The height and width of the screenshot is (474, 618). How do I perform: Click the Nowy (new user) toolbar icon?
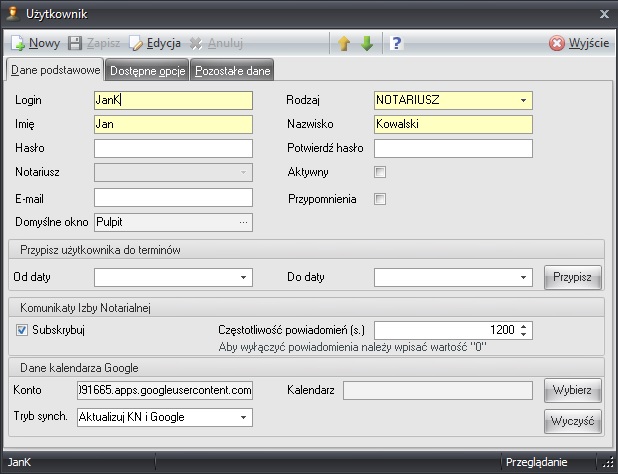click(18, 44)
